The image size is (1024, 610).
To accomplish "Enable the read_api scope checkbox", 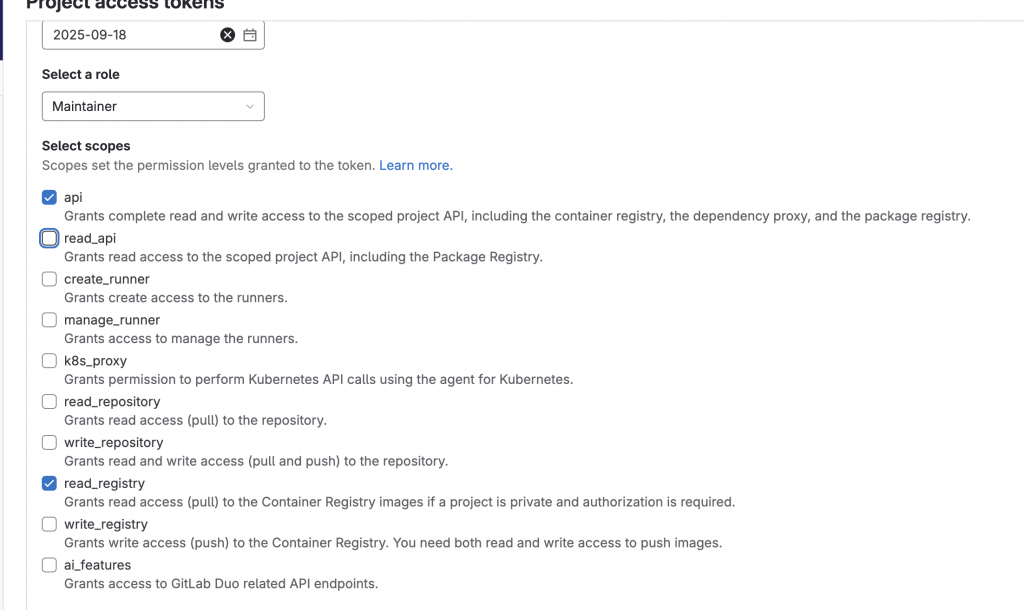I will pos(49,238).
